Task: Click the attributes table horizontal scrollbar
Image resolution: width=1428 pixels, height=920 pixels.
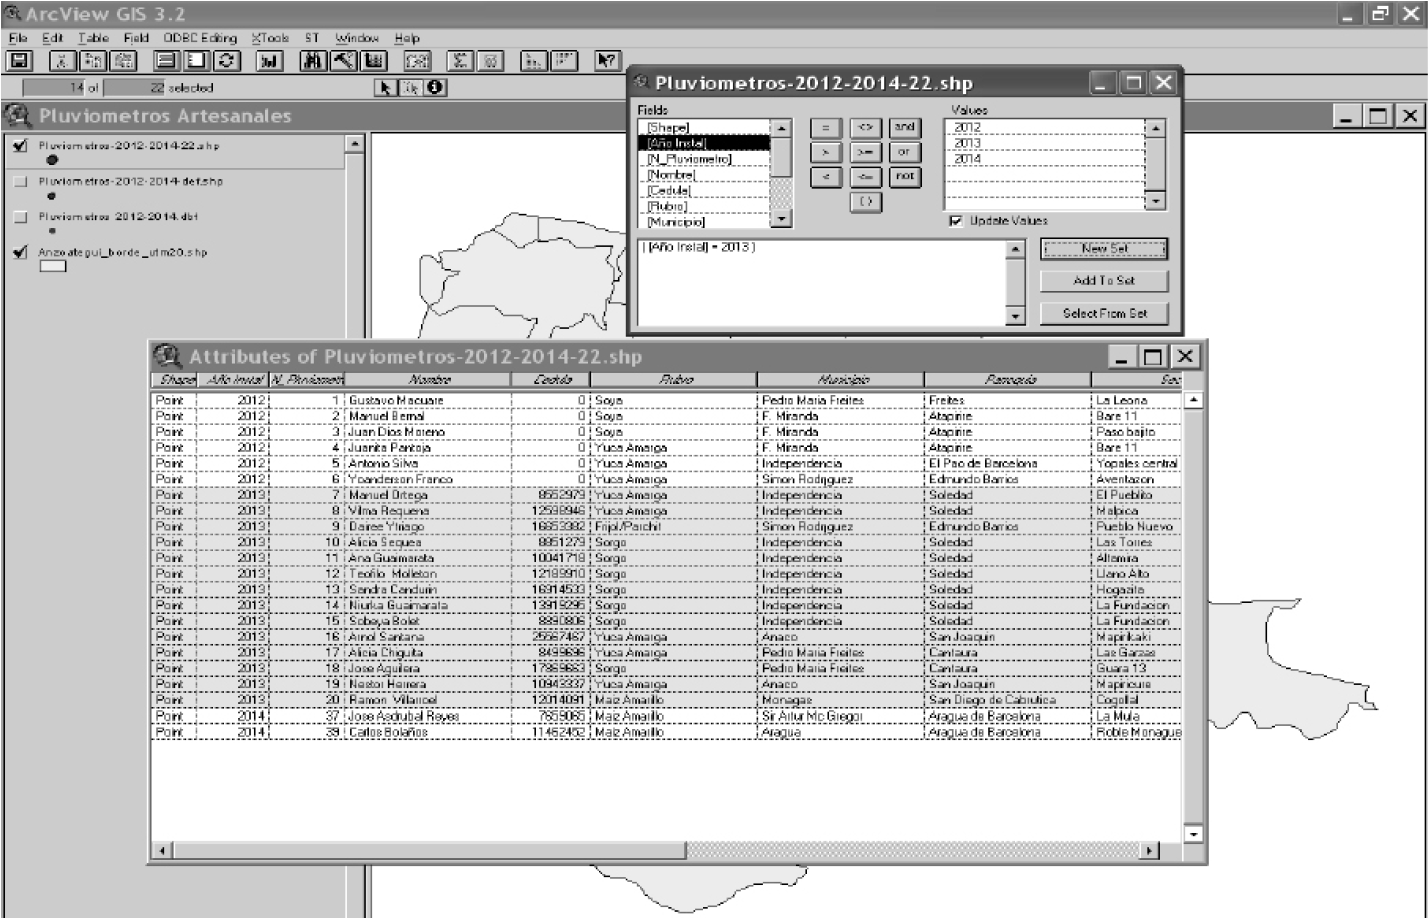Action: pyautogui.click(x=900, y=851)
